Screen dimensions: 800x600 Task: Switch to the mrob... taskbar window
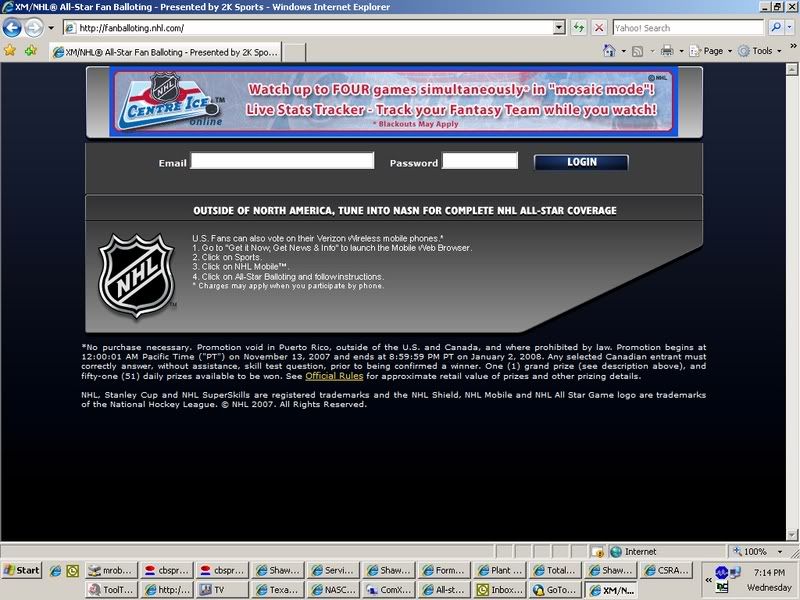[110, 570]
